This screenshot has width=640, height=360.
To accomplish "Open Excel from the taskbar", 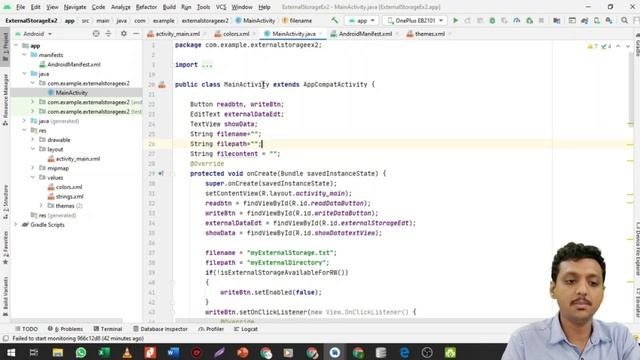I will tap(104, 352).
